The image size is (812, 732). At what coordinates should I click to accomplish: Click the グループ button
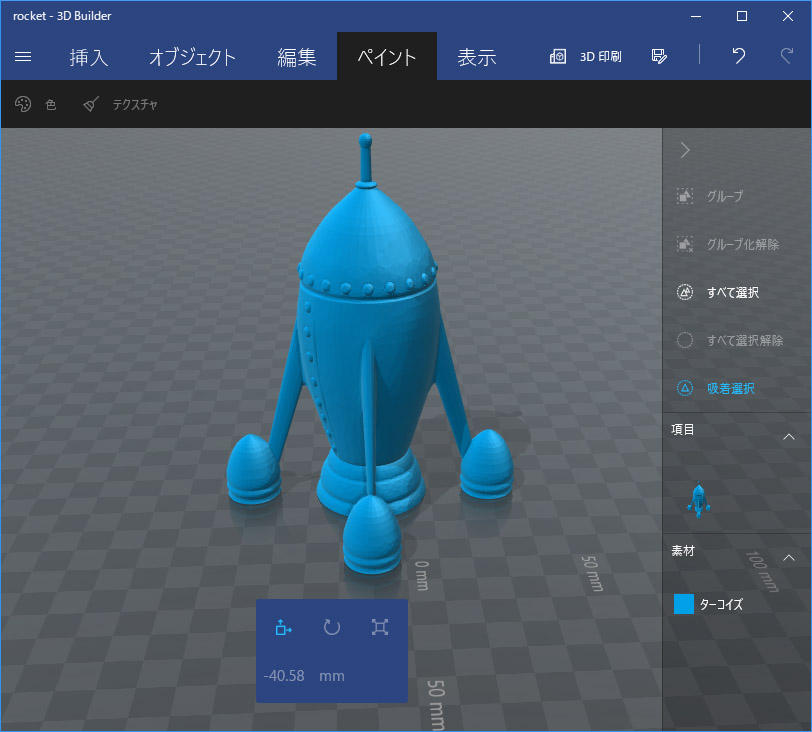point(710,197)
